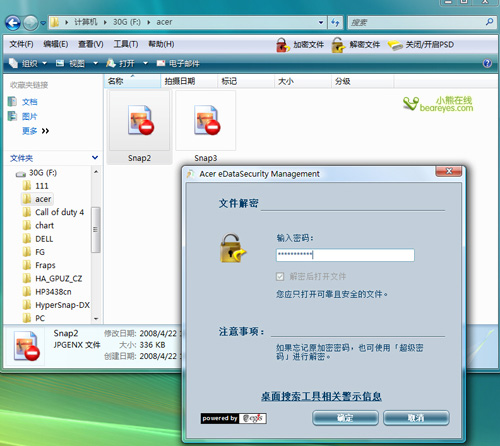Screen dimensions: 500x446
Task: Click the 视图 views icon
Action: (60, 63)
